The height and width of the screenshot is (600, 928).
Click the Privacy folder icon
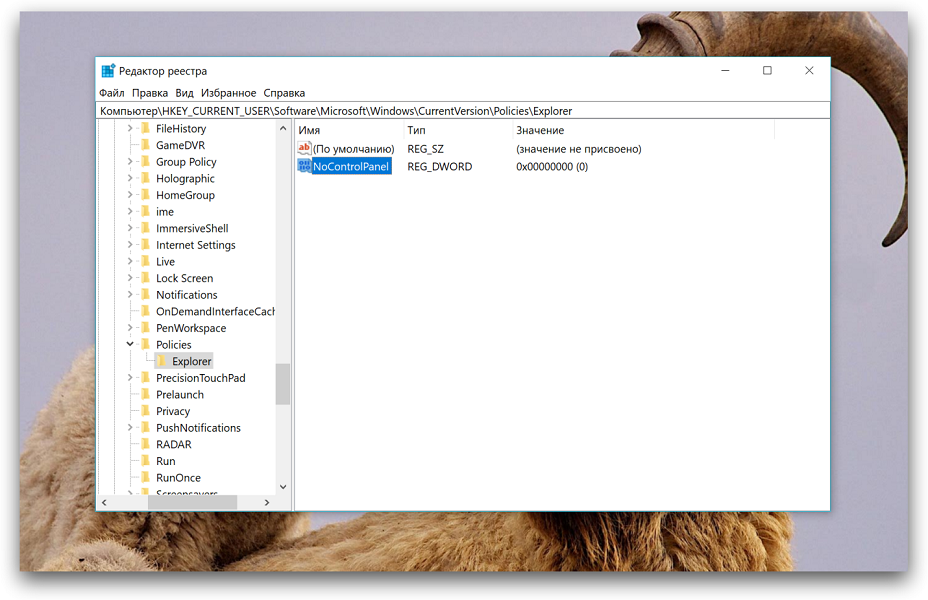pos(146,411)
